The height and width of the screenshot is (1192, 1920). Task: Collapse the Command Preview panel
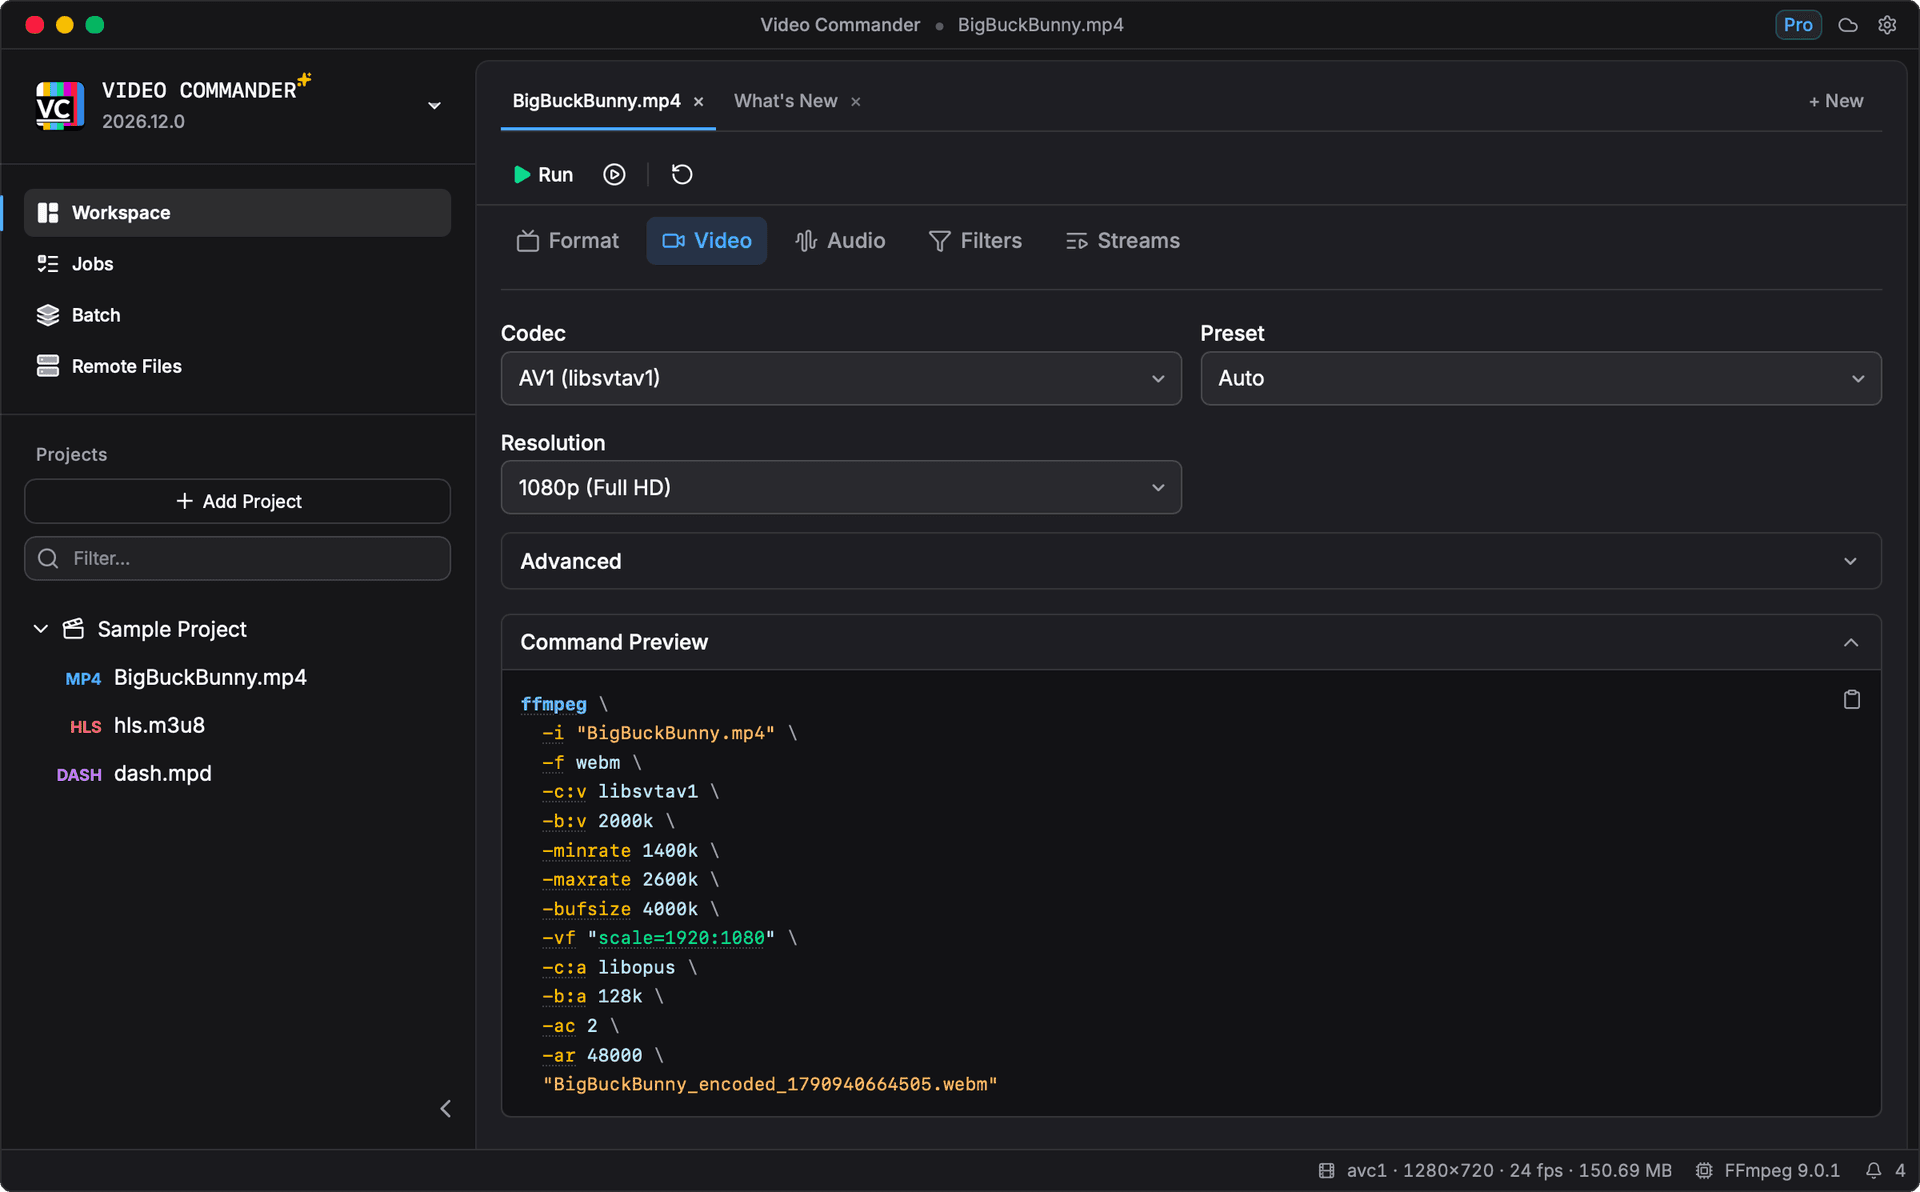(x=1191, y=642)
